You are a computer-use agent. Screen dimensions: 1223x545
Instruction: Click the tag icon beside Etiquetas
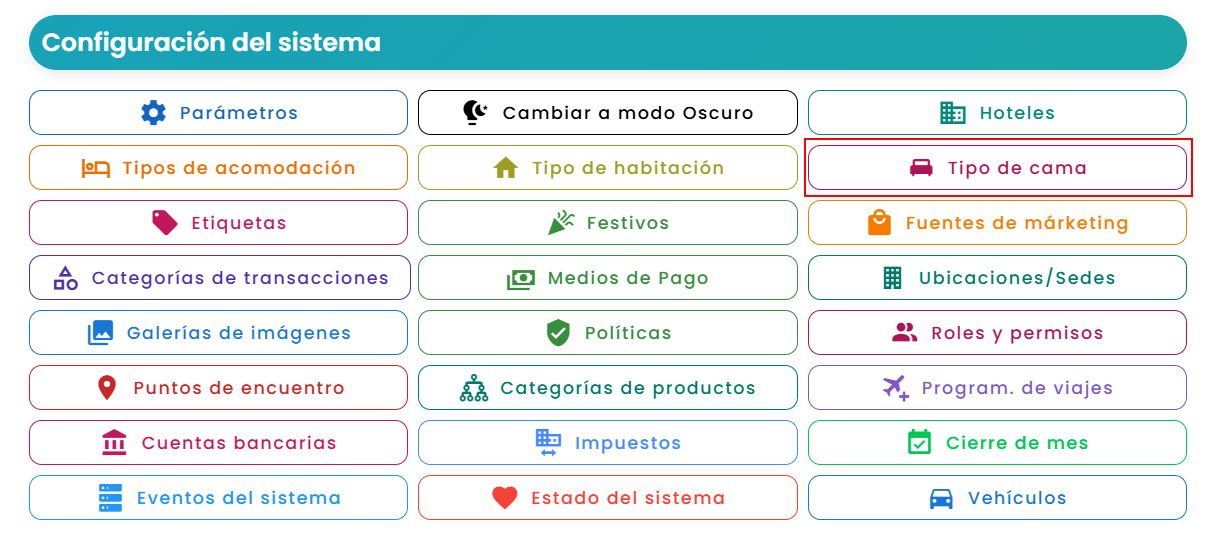tap(165, 223)
